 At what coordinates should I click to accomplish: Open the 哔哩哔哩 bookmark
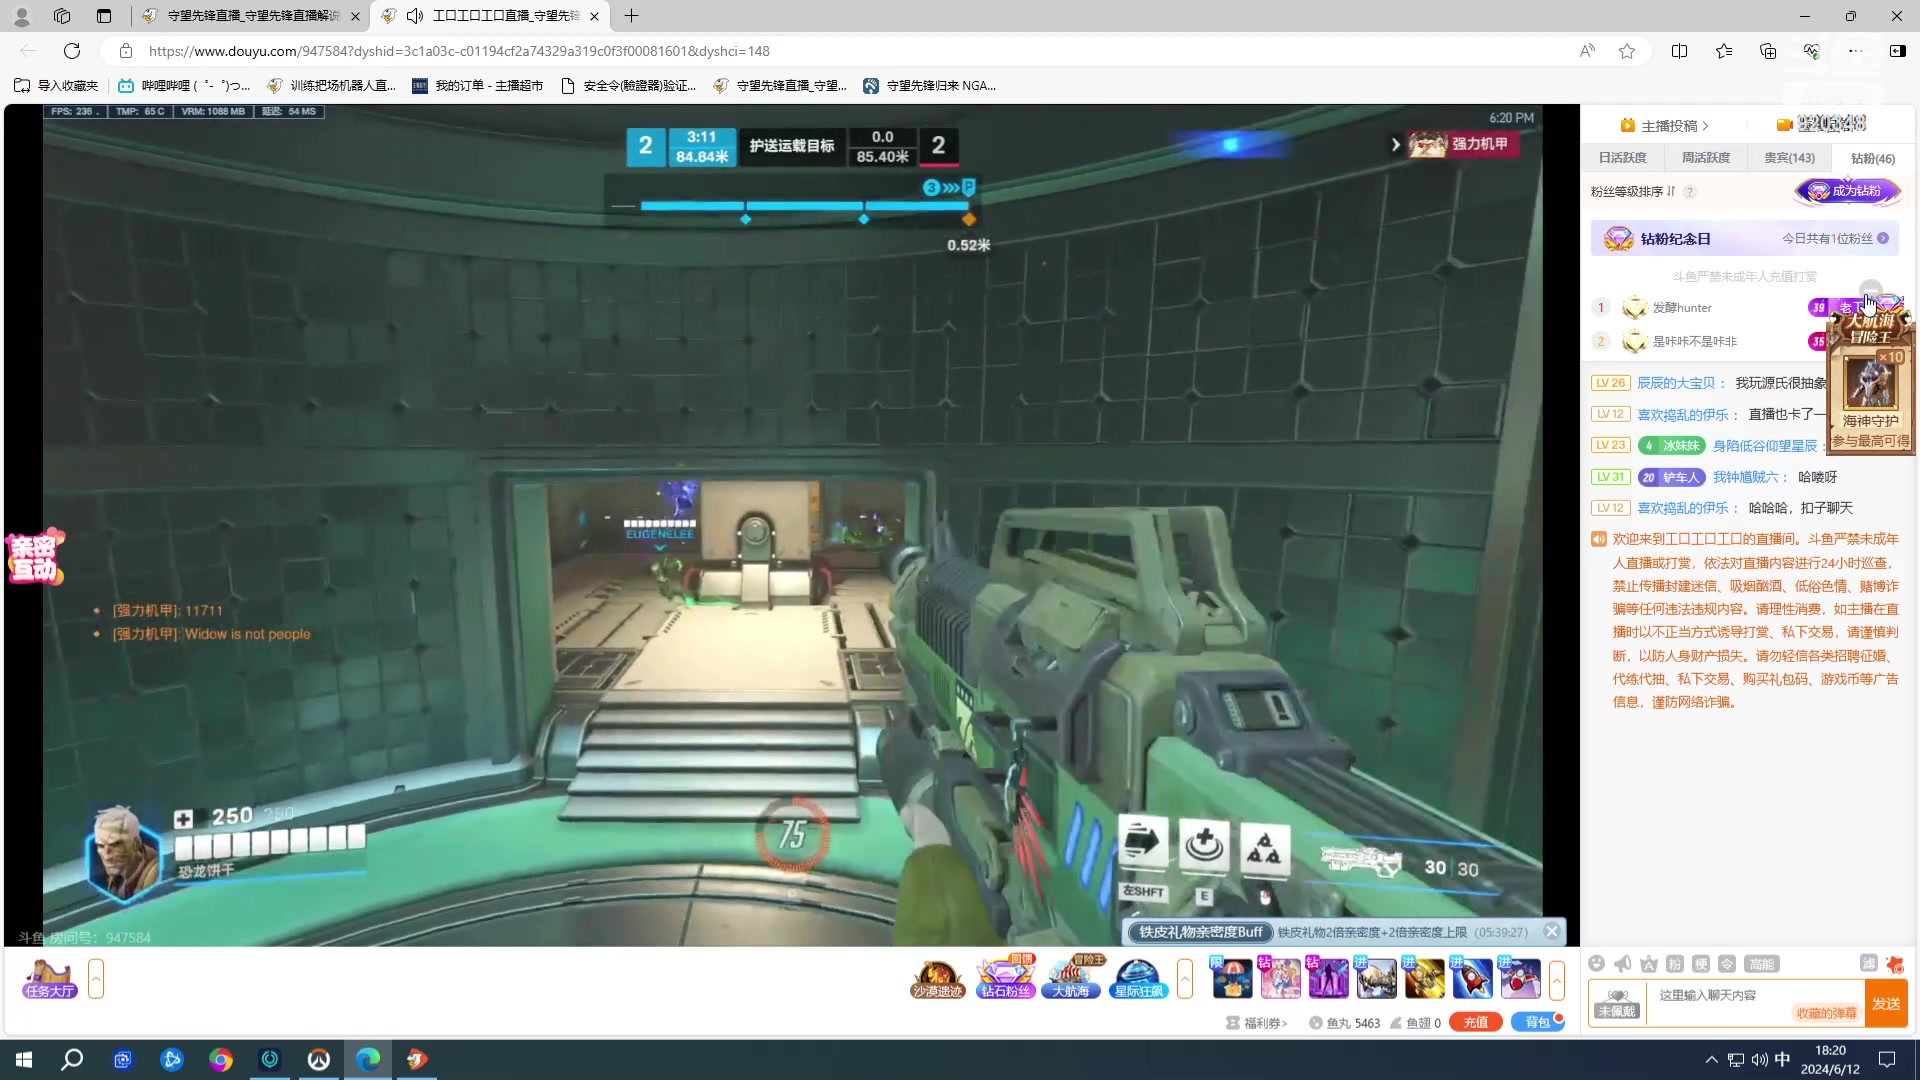tap(184, 86)
